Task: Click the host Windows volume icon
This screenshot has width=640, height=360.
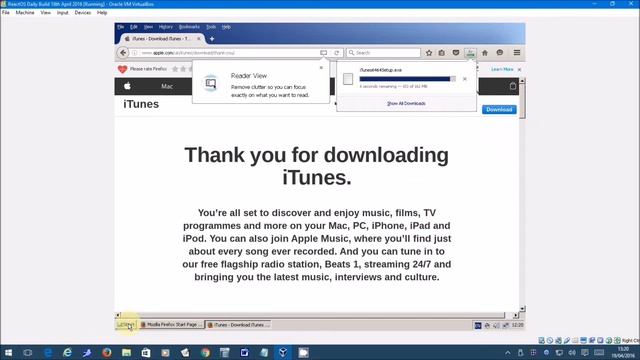Action: coord(572,353)
